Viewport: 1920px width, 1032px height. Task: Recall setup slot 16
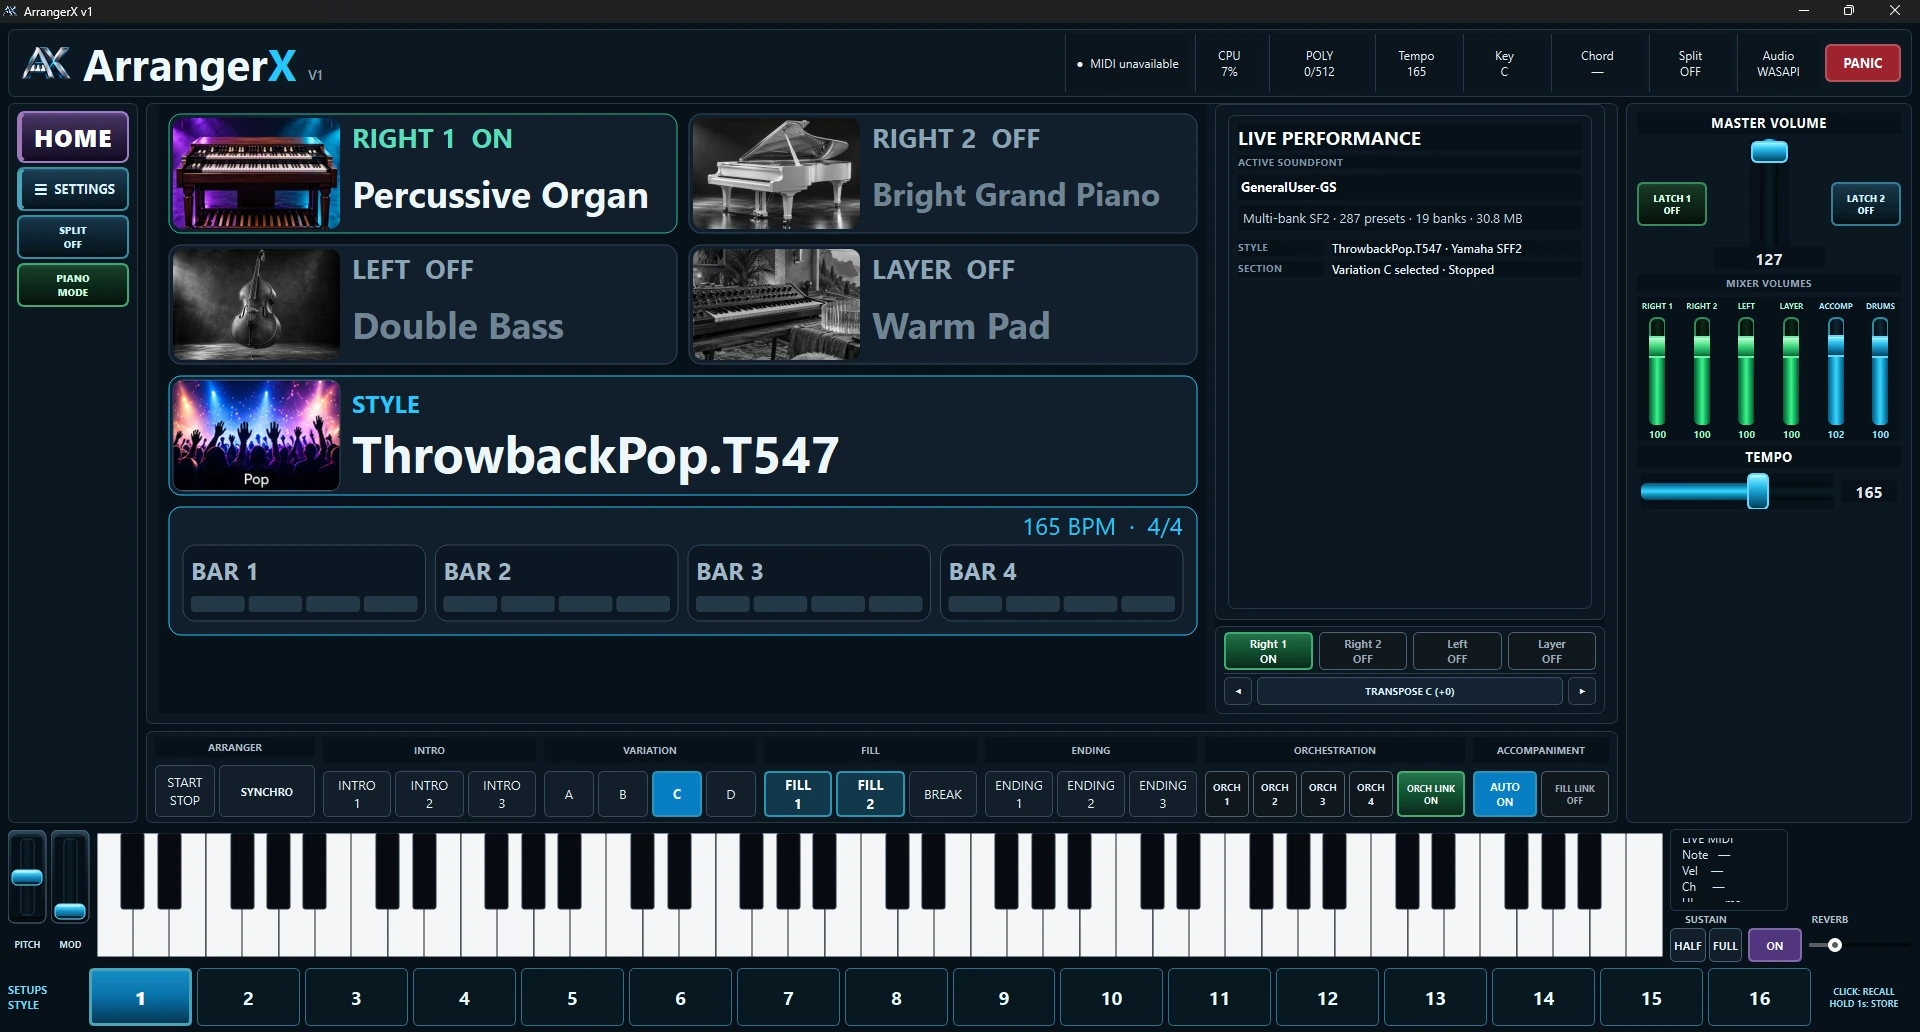click(x=1759, y=998)
